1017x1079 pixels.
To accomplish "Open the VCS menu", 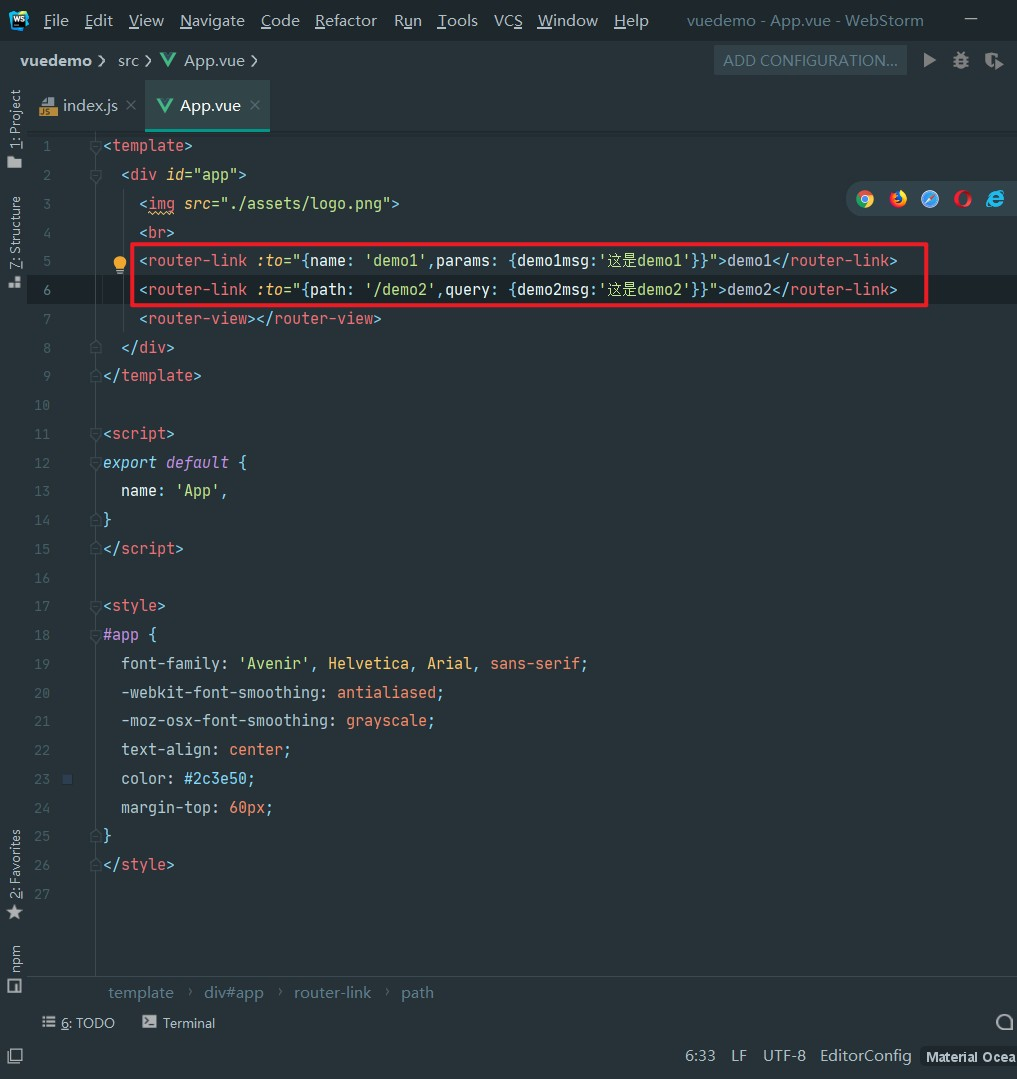I will (x=508, y=21).
